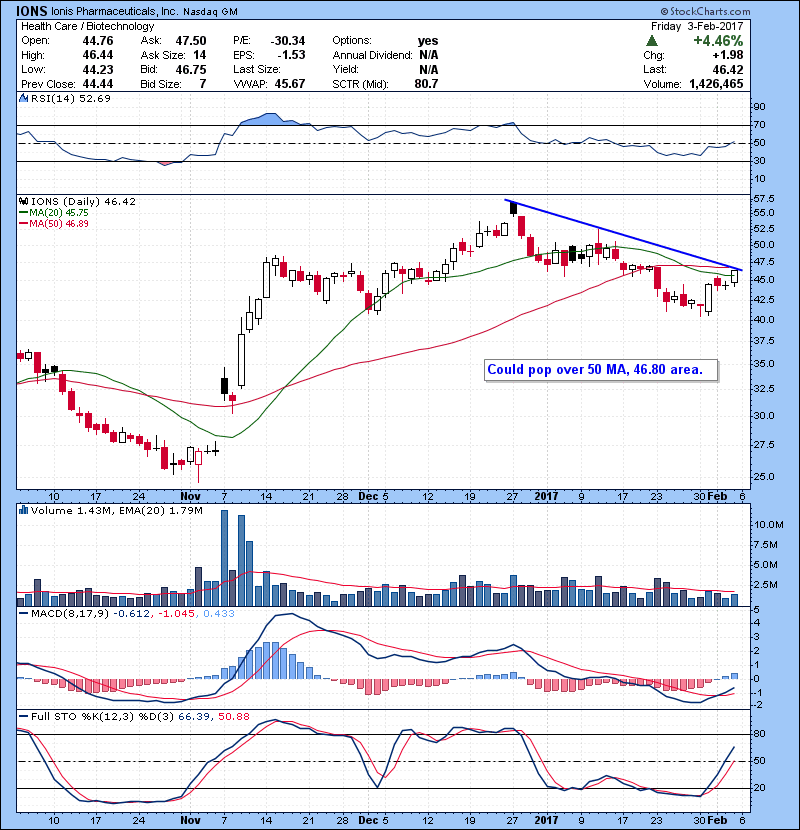The image size is (800, 830).
Task: Click the MA(20) 45.75 legend entry
Action: click(54, 213)
